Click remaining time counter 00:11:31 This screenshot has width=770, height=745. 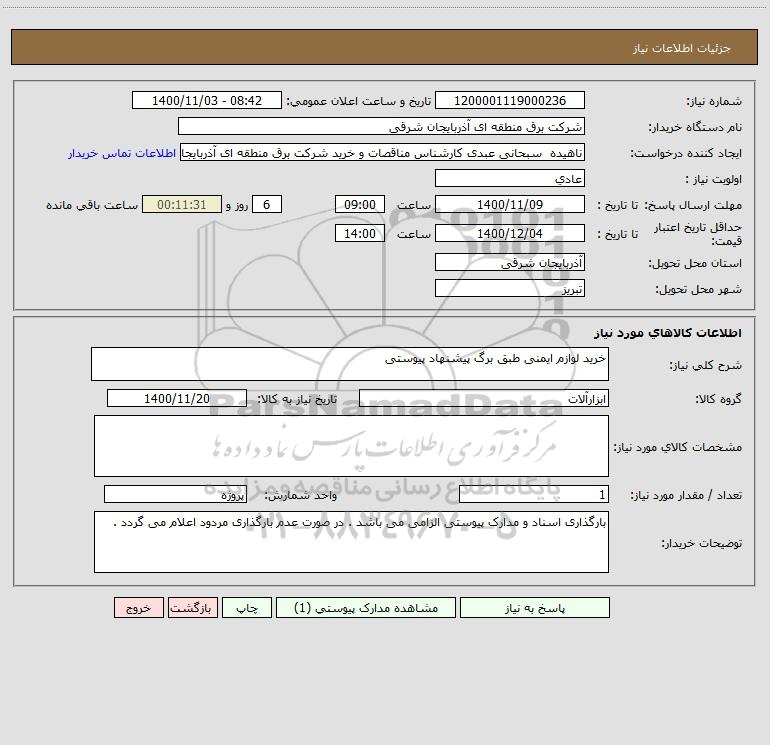(182, 204)
